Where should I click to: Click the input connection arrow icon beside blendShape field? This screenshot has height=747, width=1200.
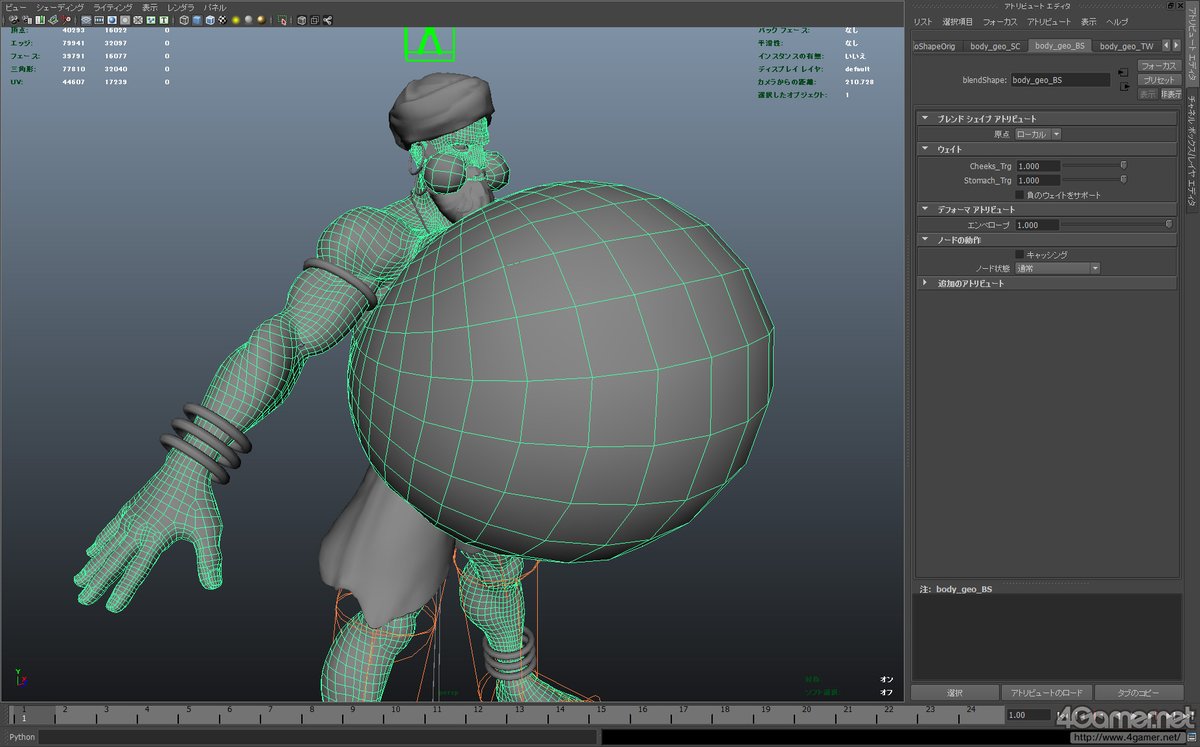(x=1123, y=72)
